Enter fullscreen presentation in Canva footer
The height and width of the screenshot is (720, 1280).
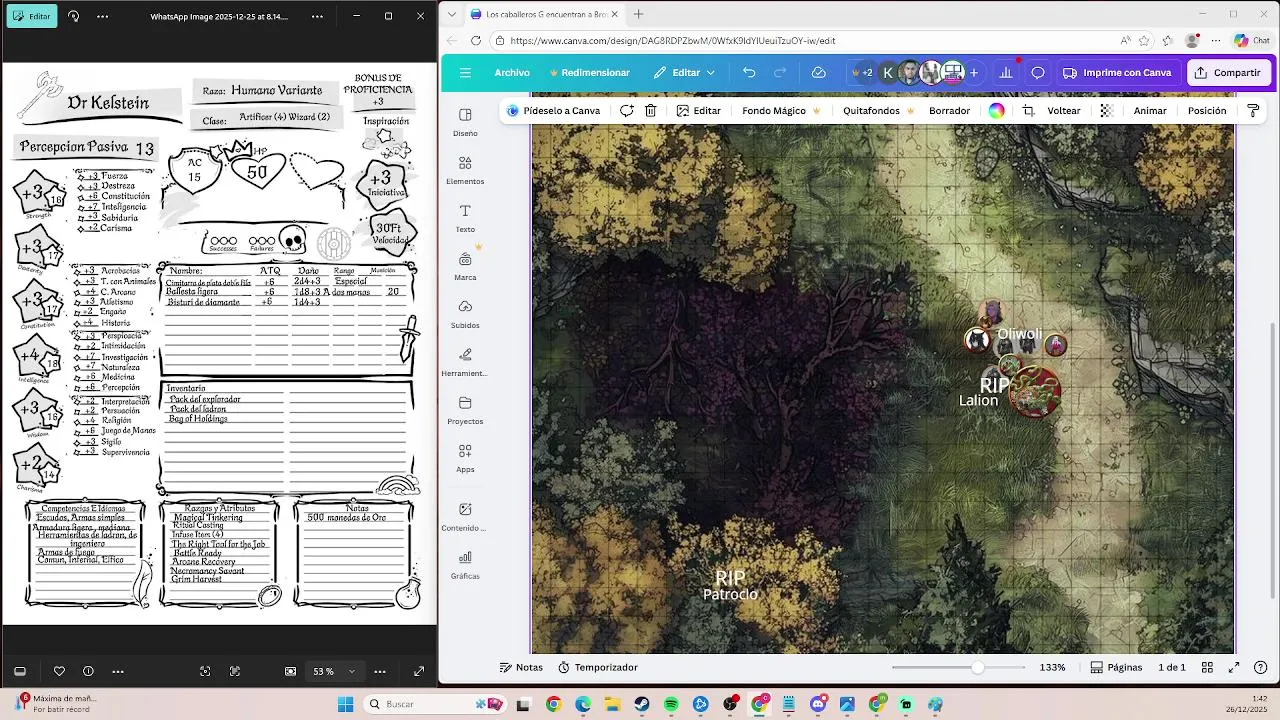(x=1234, y=667)
